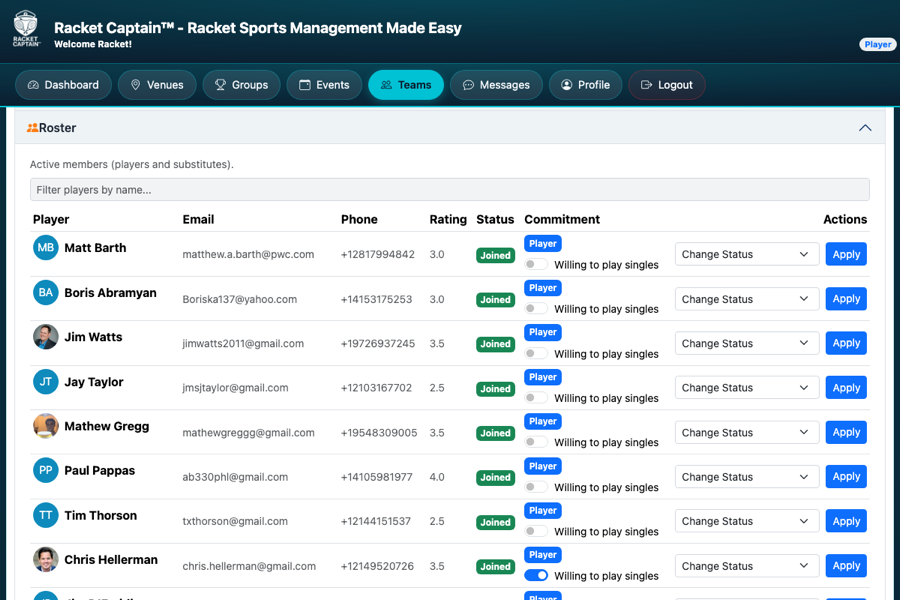Toggle singles willingness for Jay Taylor
The height and width of the screenshot is (600, 900).
(x=536, y=397)
